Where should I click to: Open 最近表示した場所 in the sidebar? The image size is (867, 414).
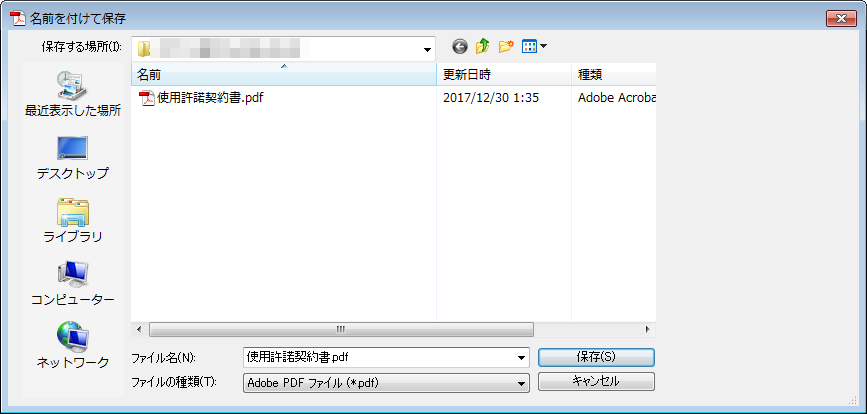tap(72, 94)
